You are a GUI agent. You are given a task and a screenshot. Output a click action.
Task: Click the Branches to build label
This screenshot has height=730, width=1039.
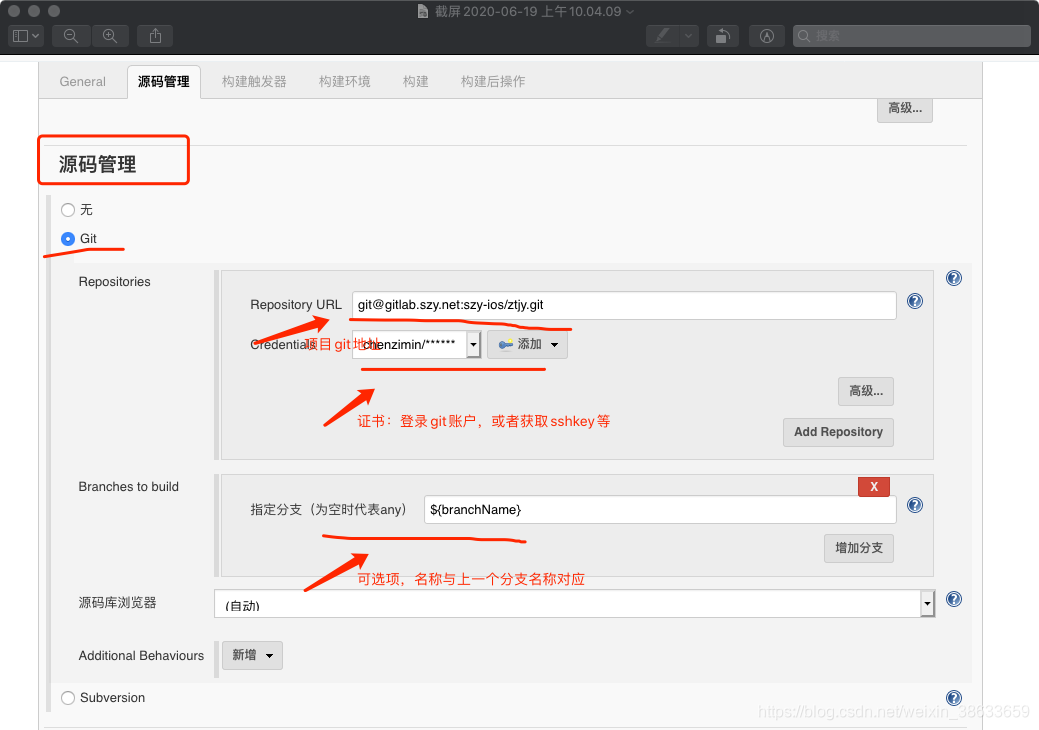coord(129,487)
